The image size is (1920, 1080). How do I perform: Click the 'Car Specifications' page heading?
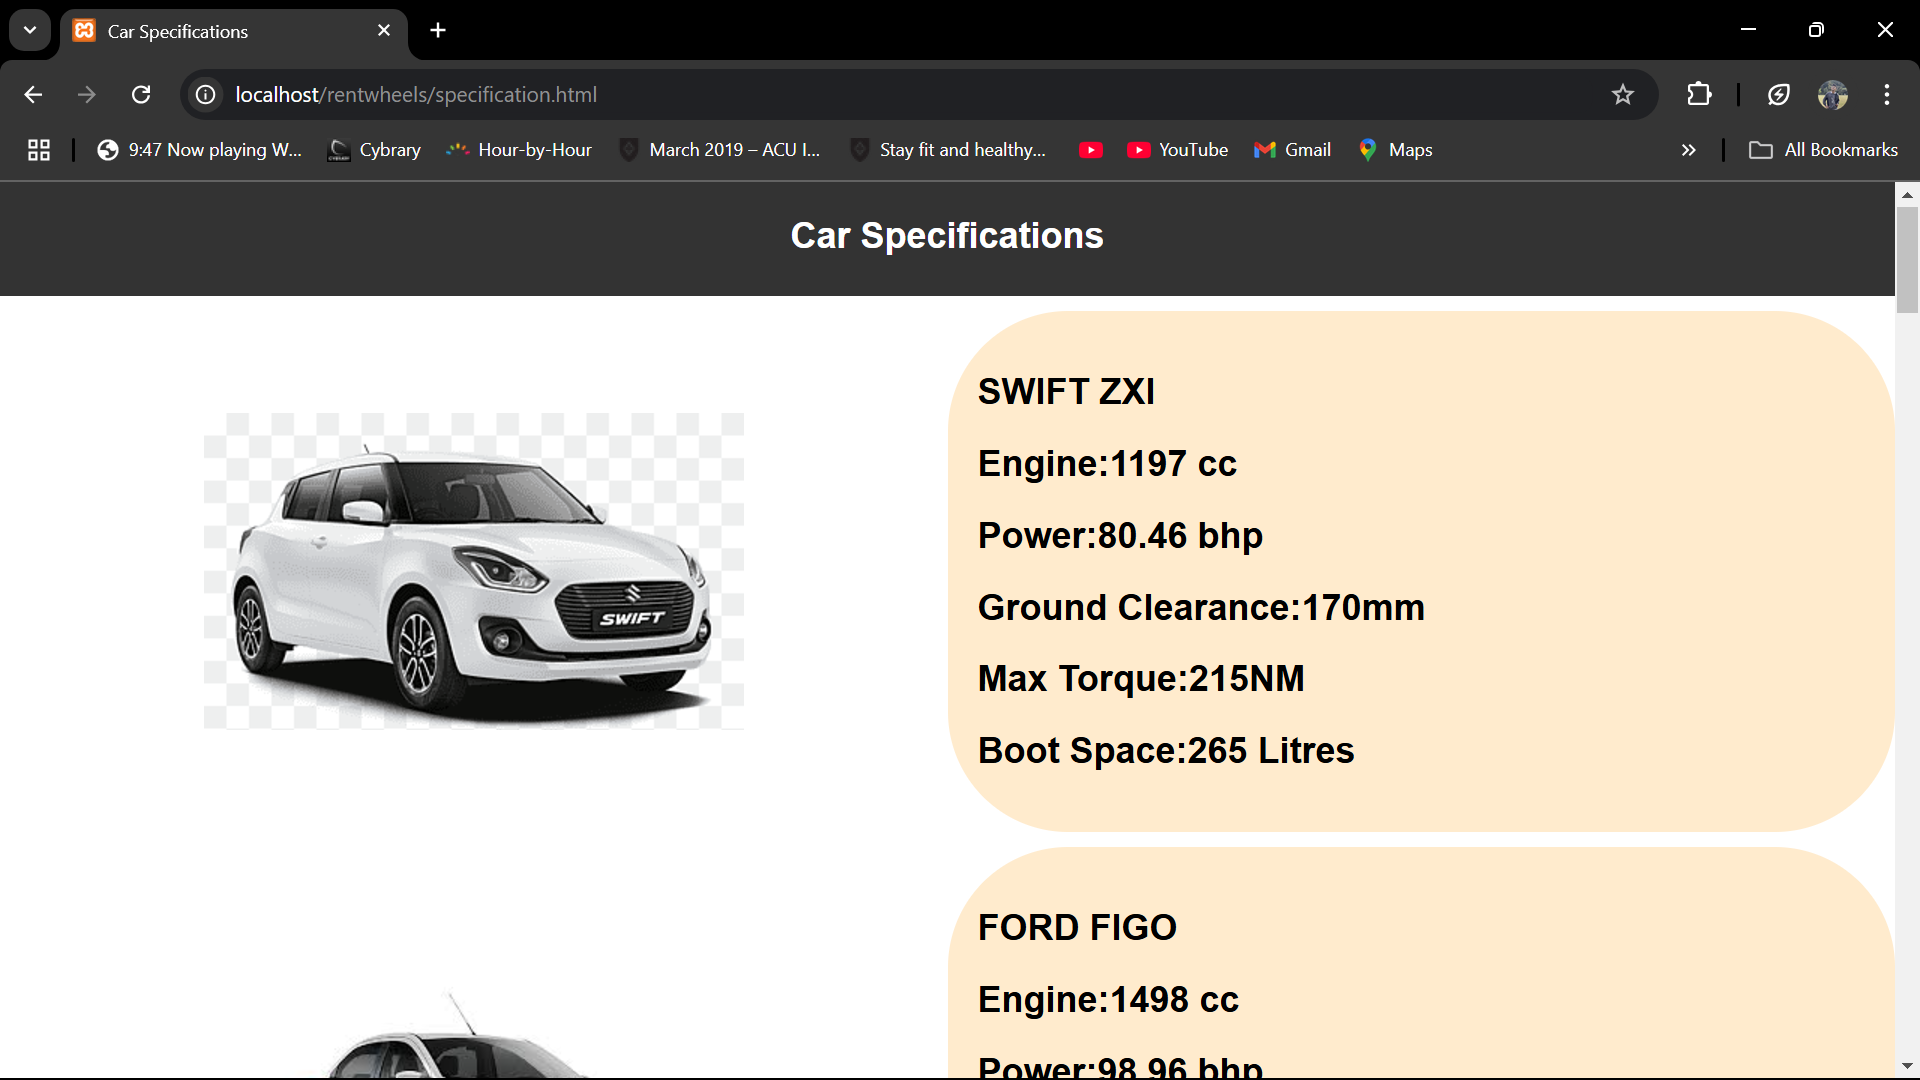point(947,236)
